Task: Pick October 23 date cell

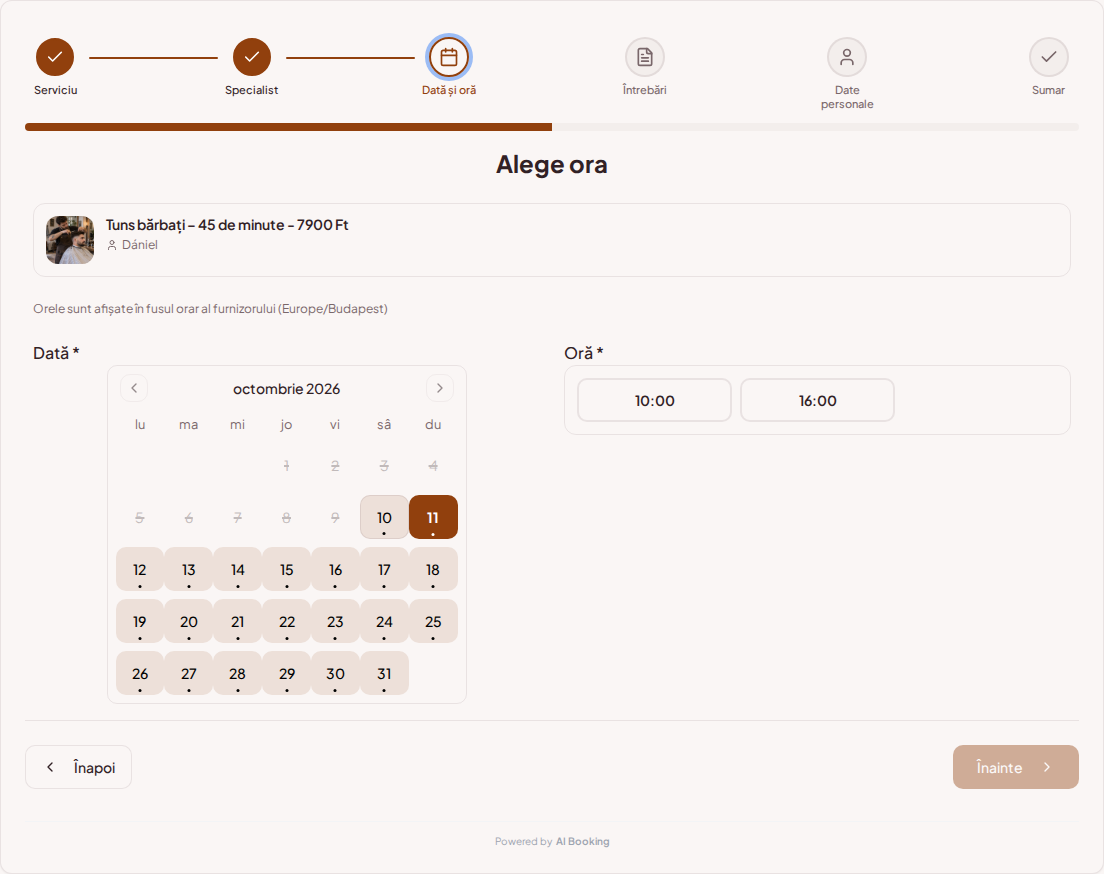Action: [x=335, y=621]
